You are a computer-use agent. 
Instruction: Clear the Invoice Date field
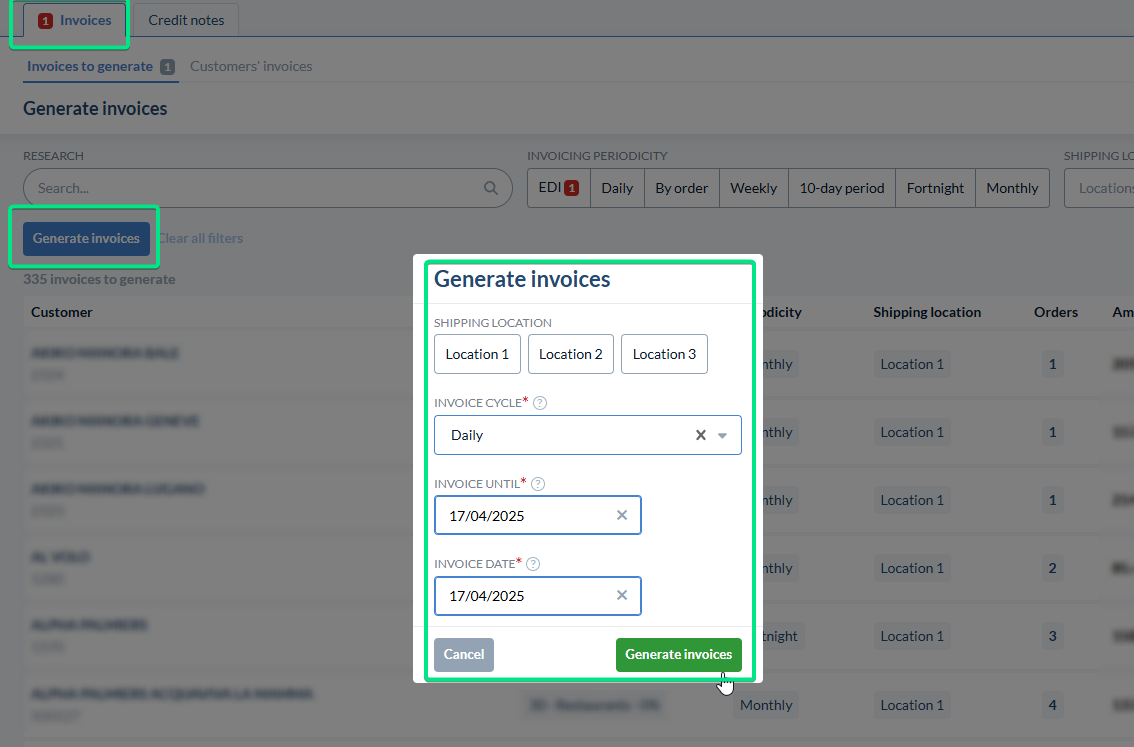[622, 595]
